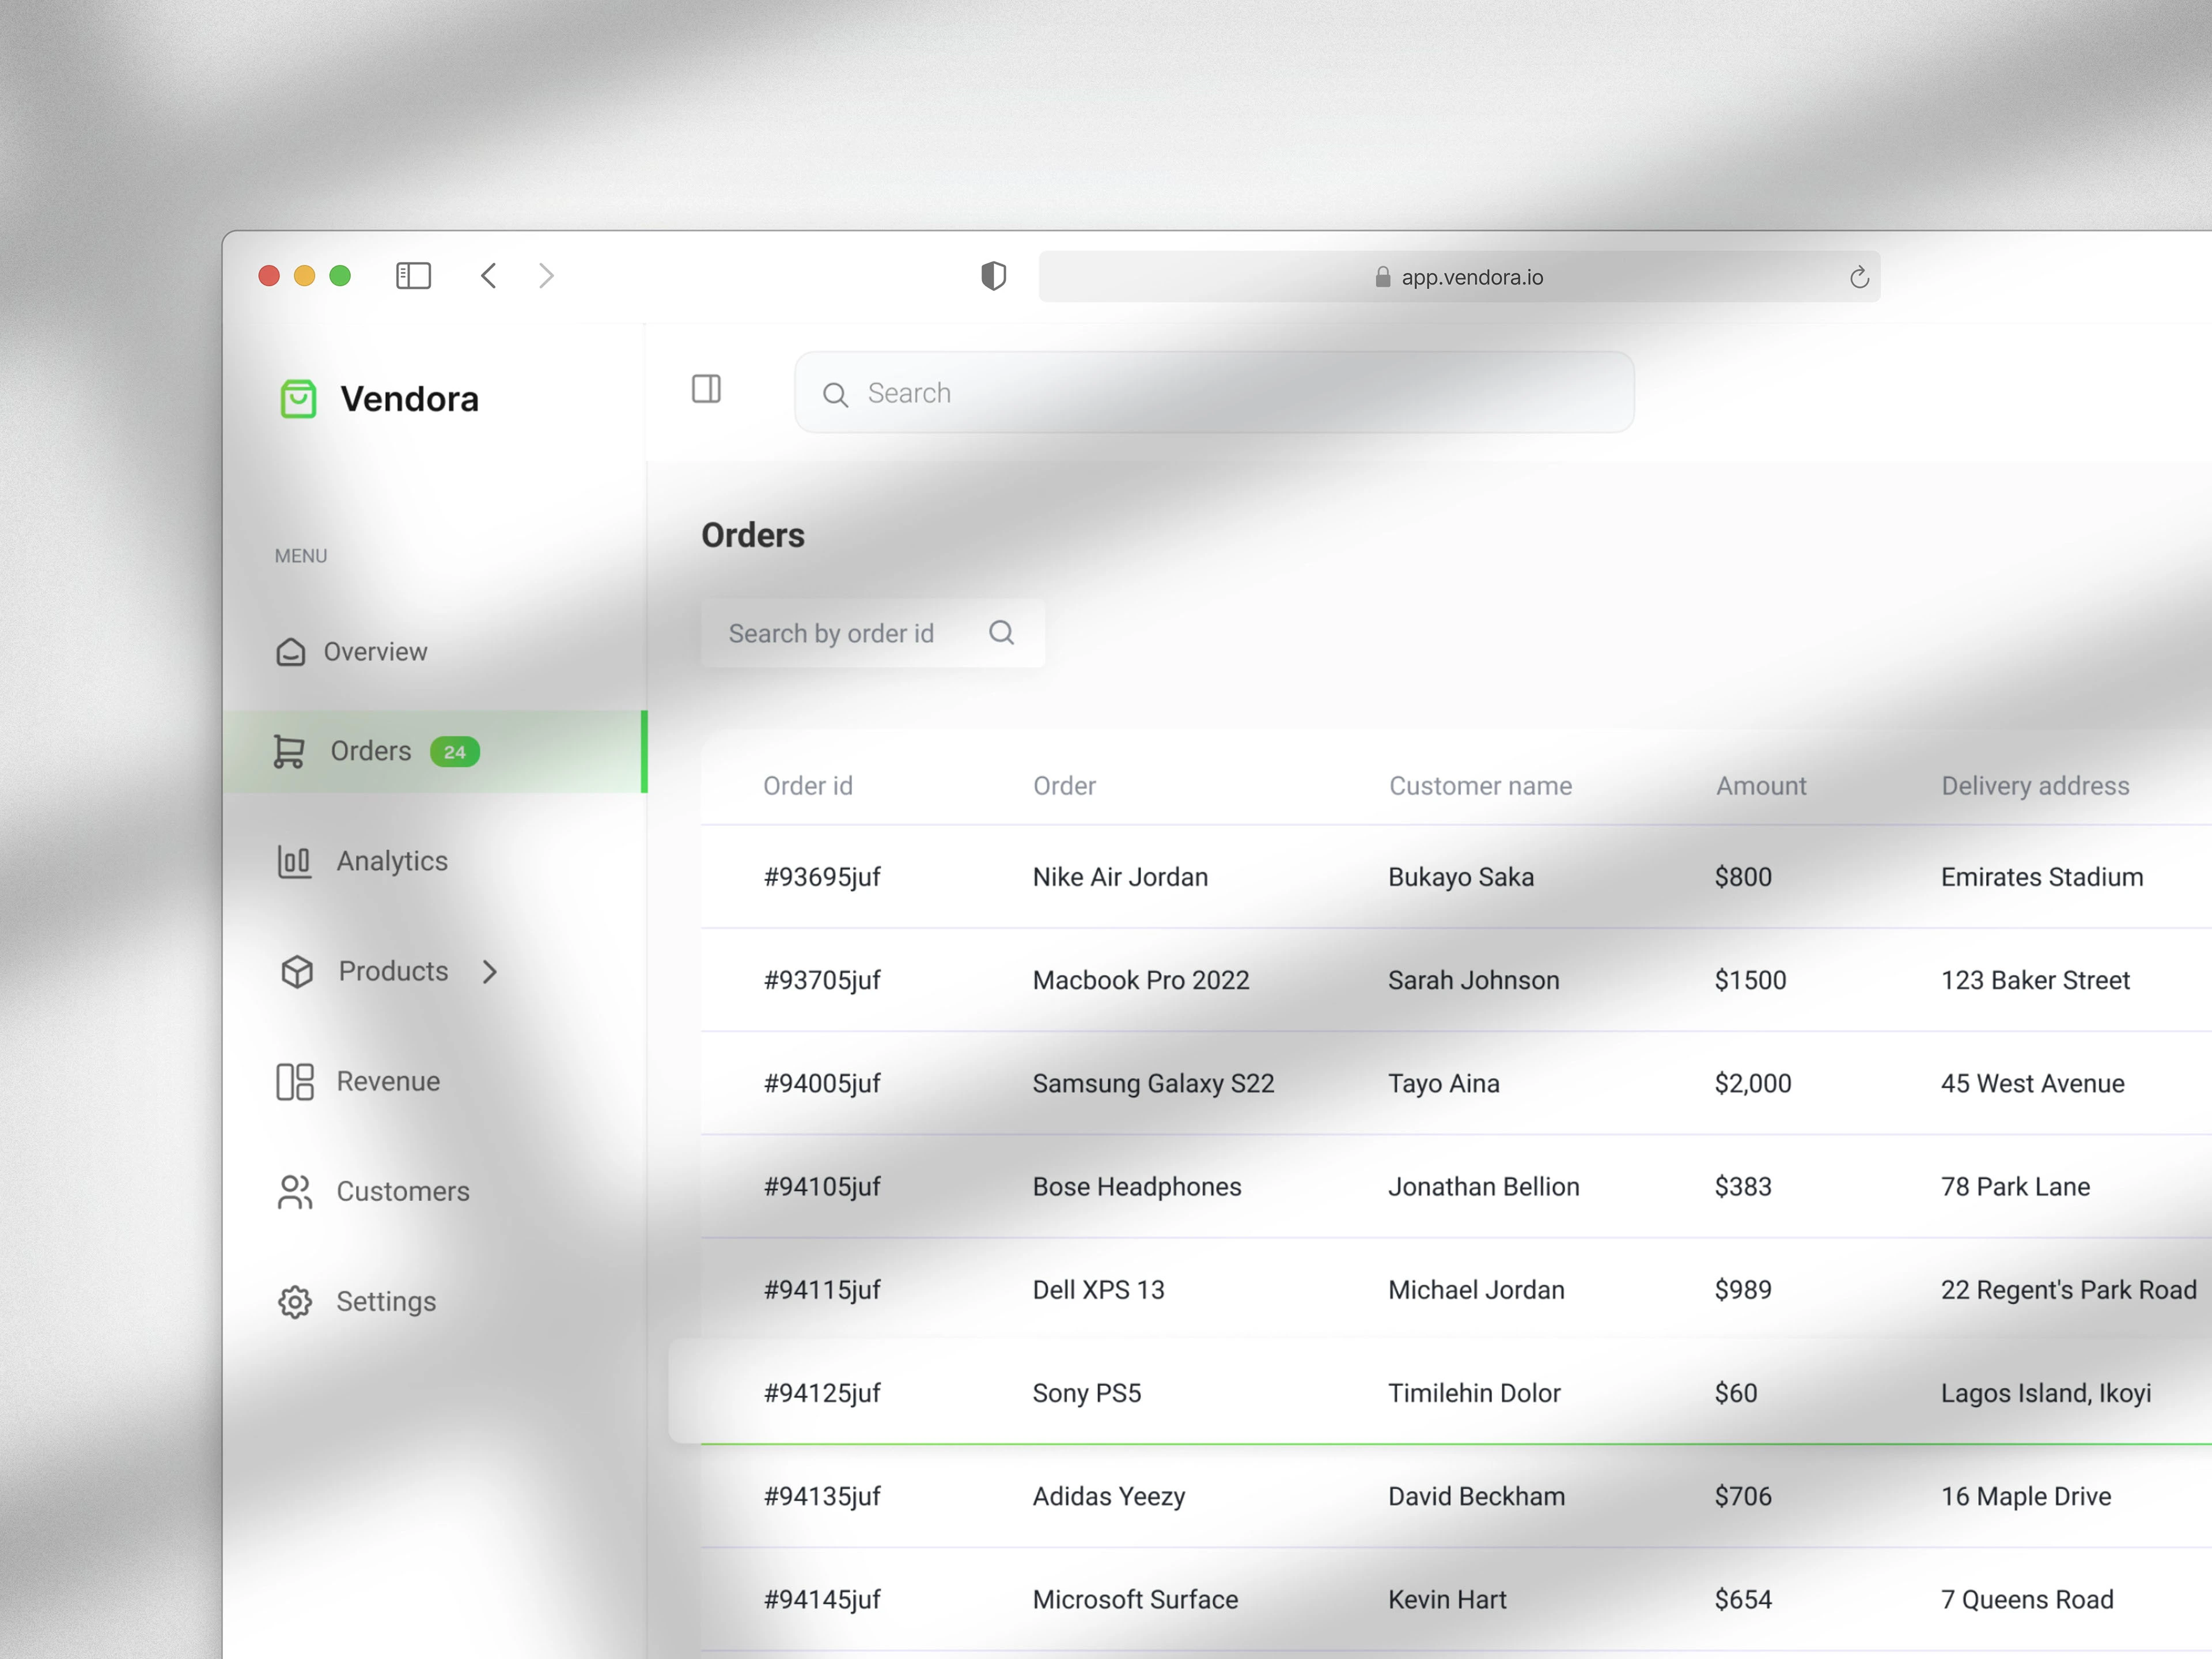Click the order id search magnifier icon
Image resolution: width=2212 pixels, height=1659 pixels.
1001,633
